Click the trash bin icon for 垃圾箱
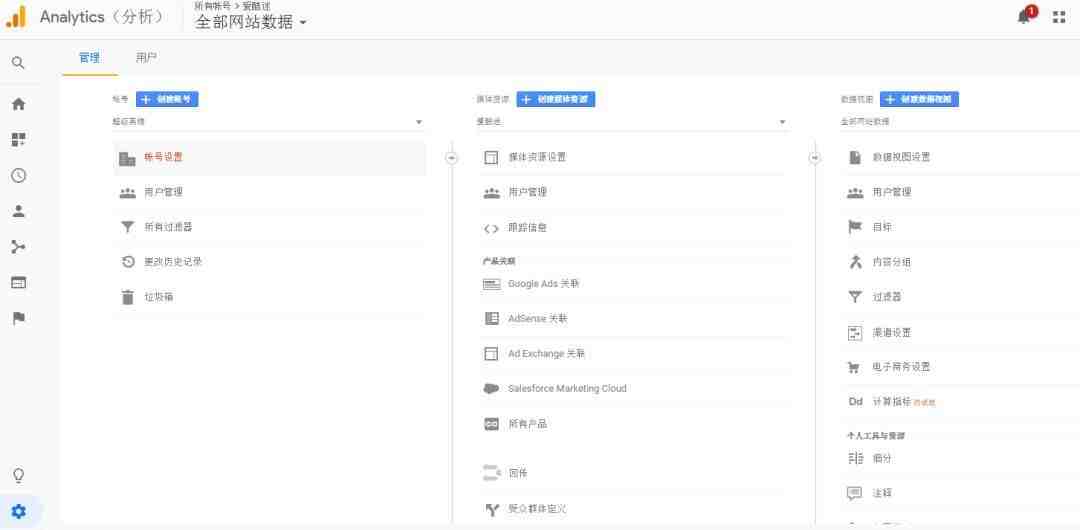The height and width of the screenshot is (530, 1080). click(x=127, y=297)
